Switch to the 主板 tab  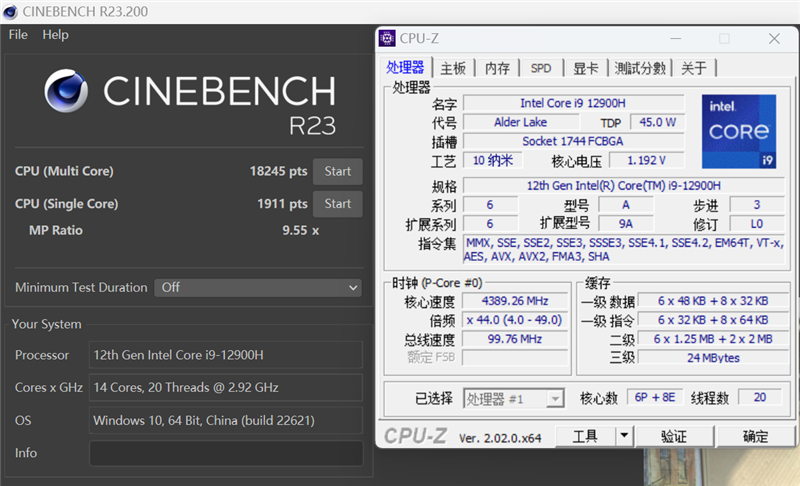pos(453,68)
